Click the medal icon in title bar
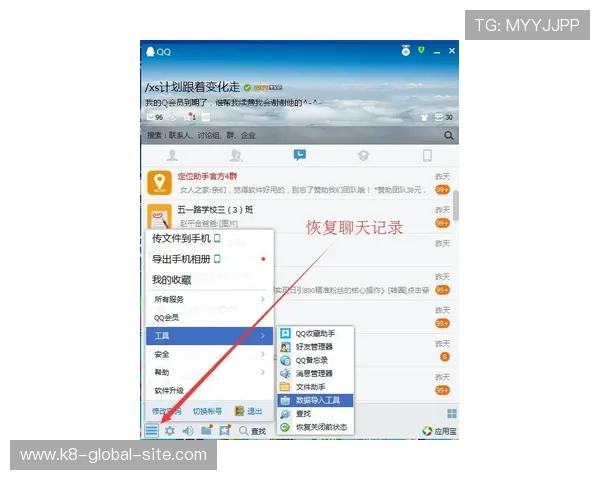600x480 pixels. pos(406,50)
